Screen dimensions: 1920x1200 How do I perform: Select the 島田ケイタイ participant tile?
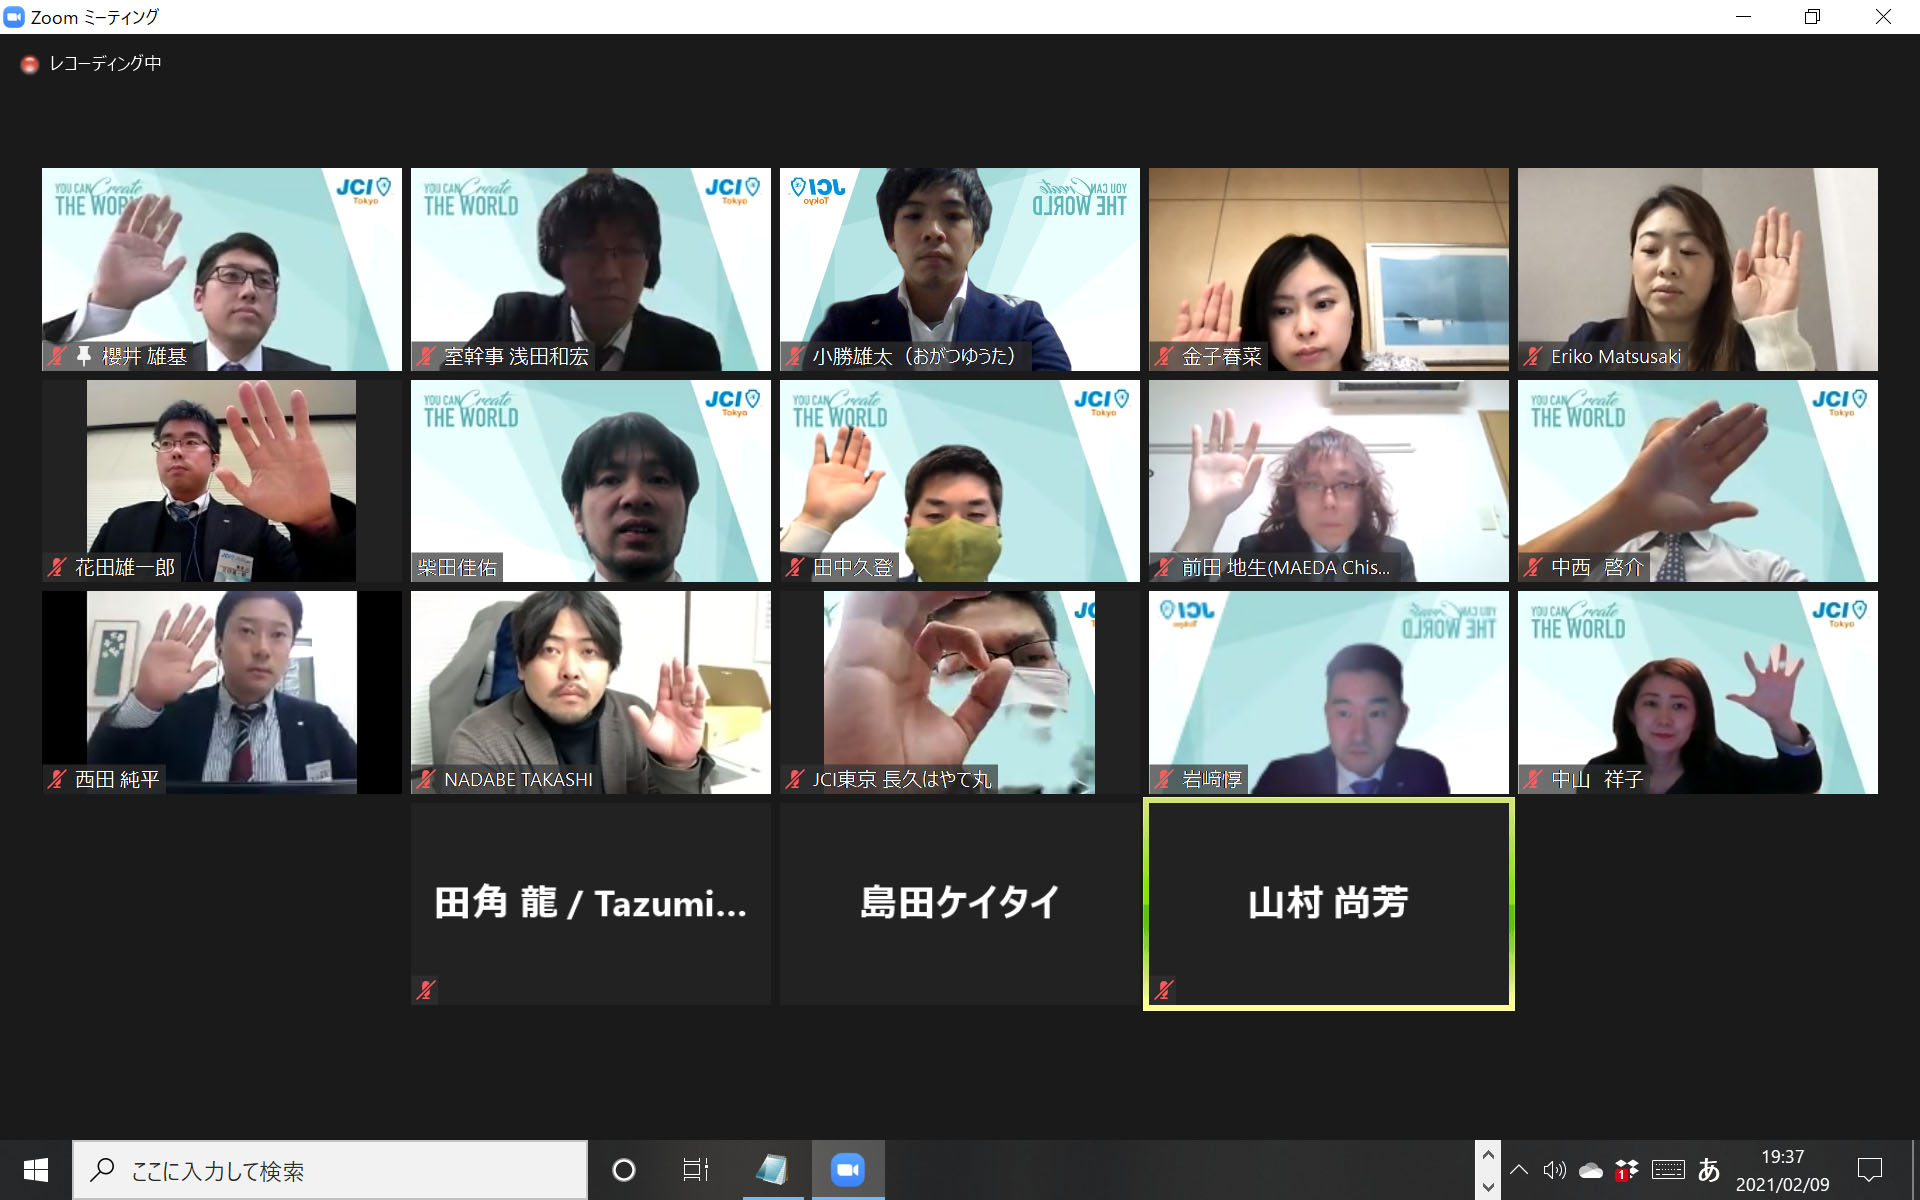click(959, 903)
